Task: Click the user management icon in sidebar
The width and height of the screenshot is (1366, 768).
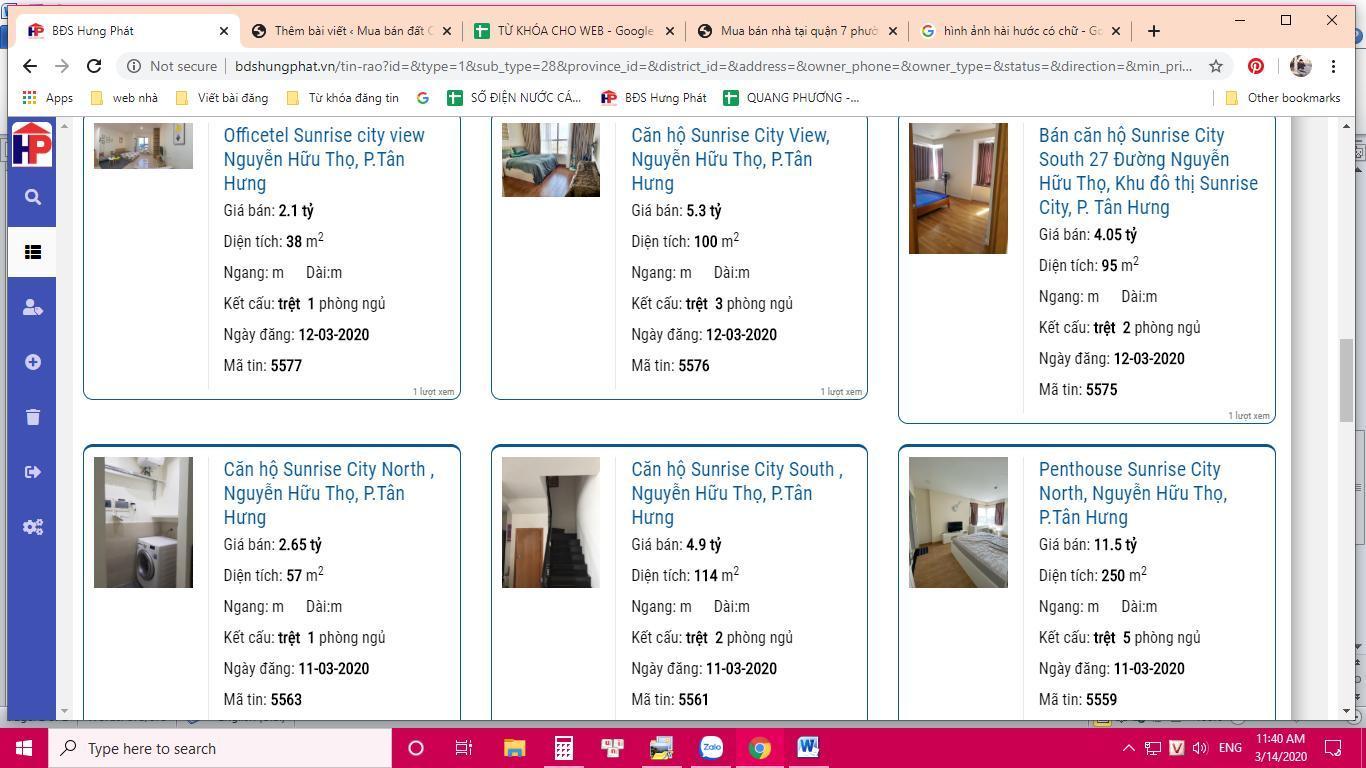Action: 32,307
